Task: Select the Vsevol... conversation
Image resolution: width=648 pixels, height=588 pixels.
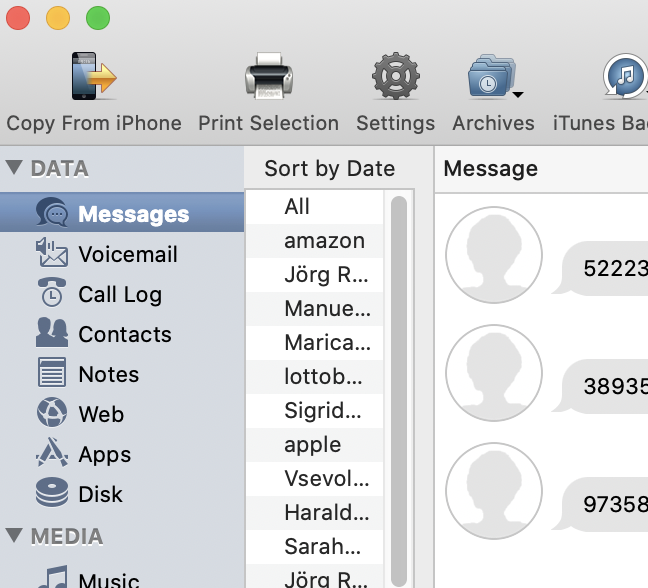Action: click(x=315, y=478)
